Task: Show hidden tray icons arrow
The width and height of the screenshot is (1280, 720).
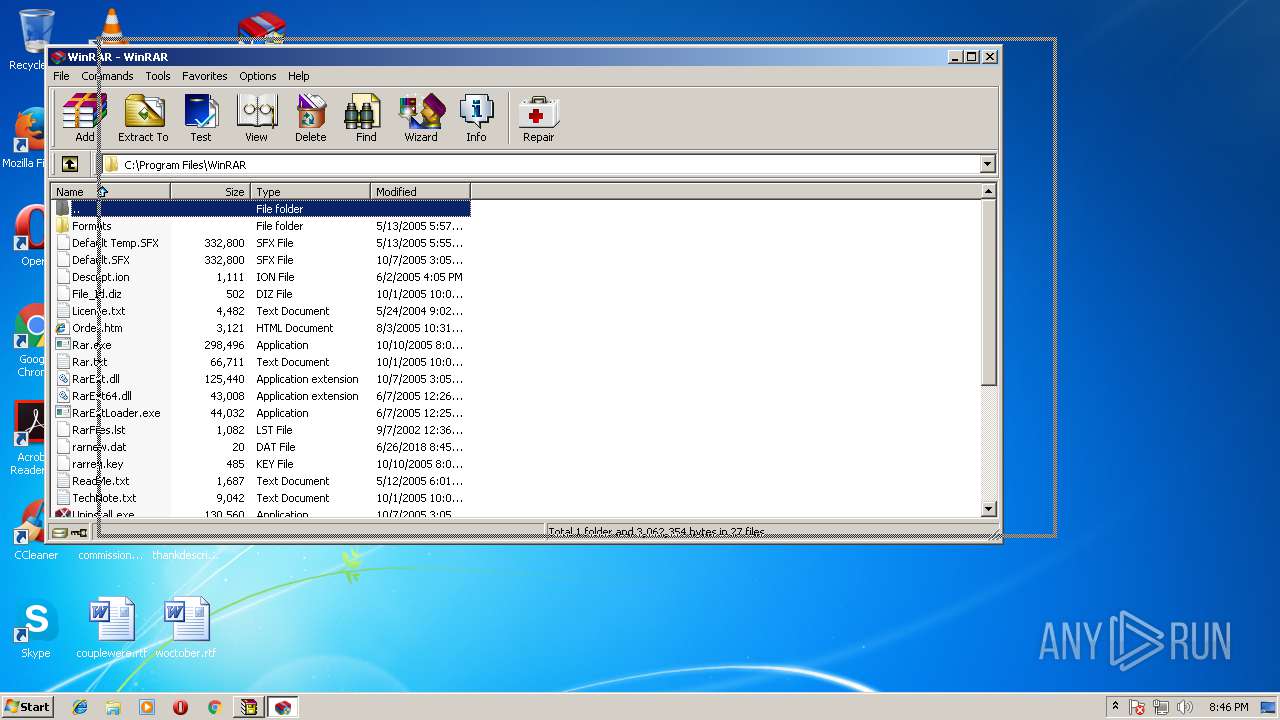Action: [x=1116, y=707]
